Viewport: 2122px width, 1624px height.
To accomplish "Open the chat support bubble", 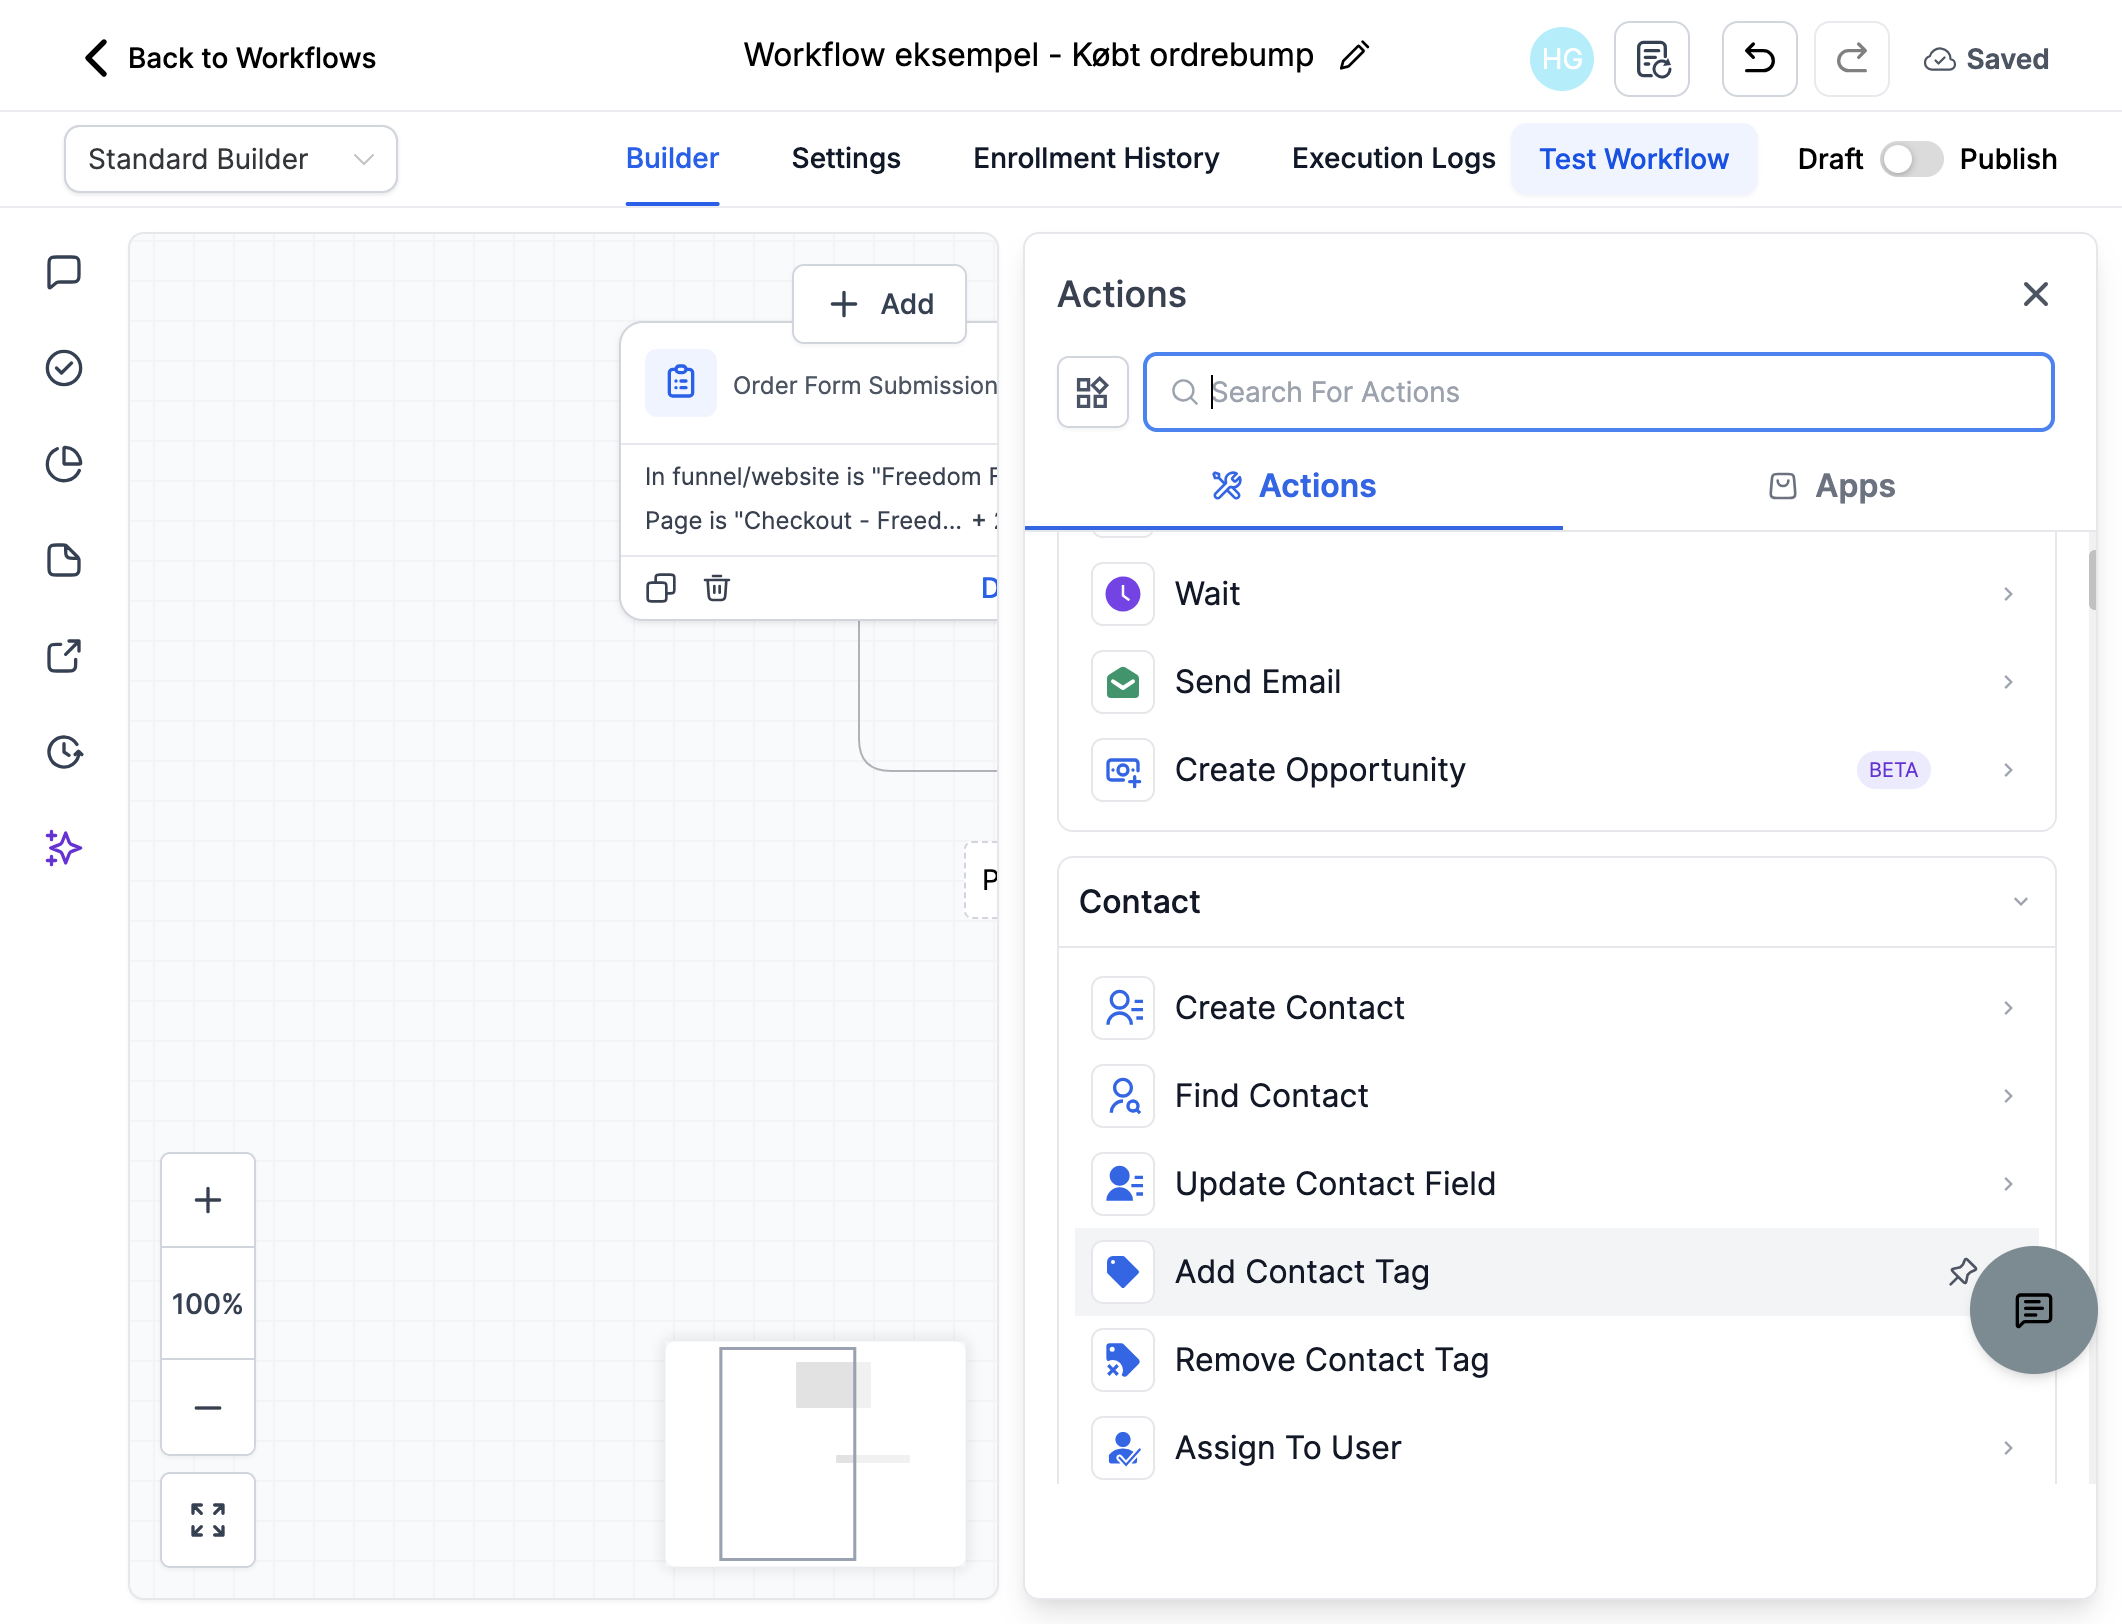I will coord(2033,1310).
